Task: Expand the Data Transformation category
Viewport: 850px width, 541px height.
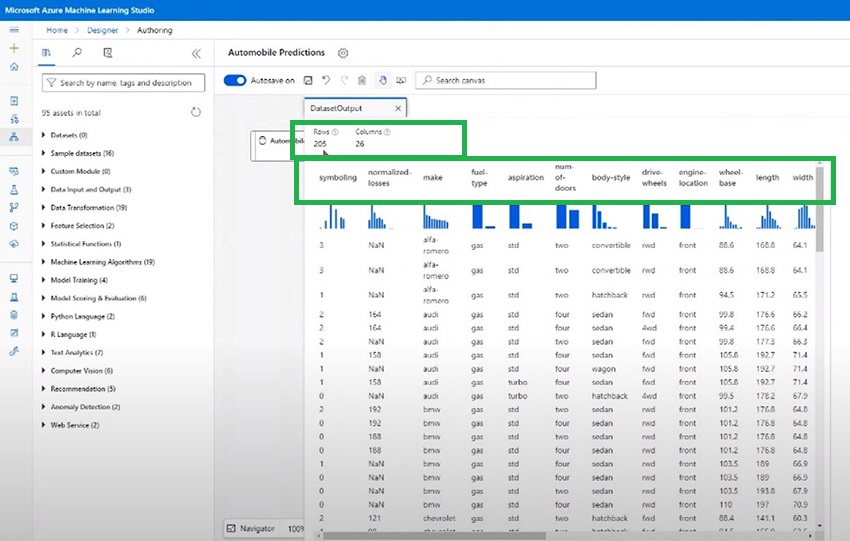Action: 88,207
